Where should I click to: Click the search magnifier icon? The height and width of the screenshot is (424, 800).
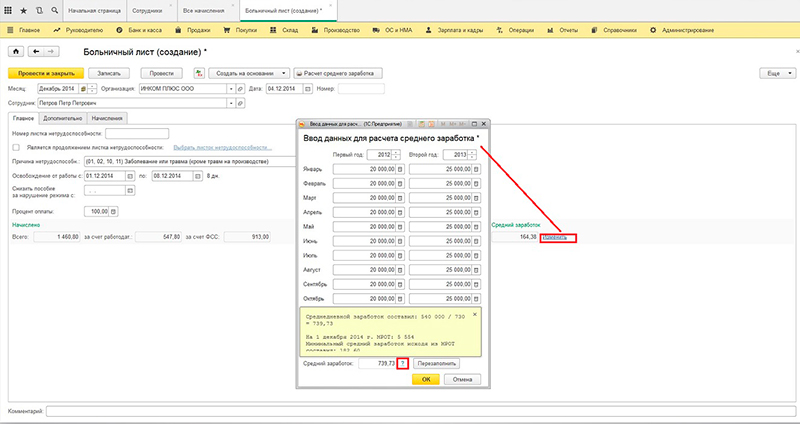click(x=52, y=8)
